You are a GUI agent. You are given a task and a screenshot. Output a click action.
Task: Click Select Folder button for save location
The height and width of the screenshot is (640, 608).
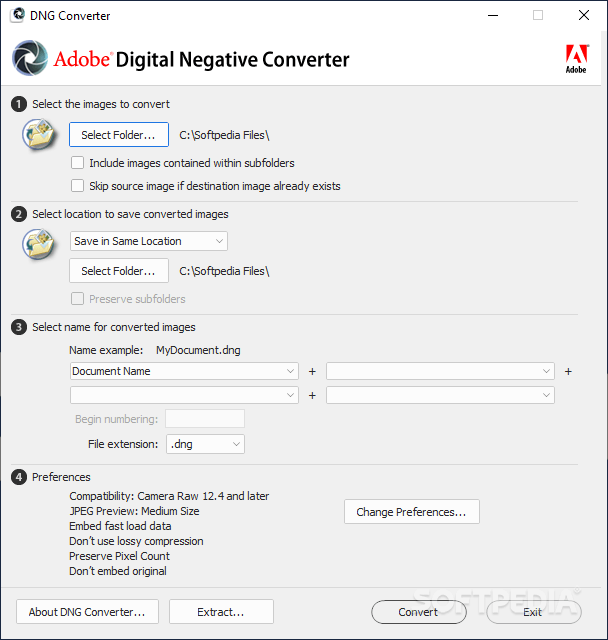pos(119,271)
